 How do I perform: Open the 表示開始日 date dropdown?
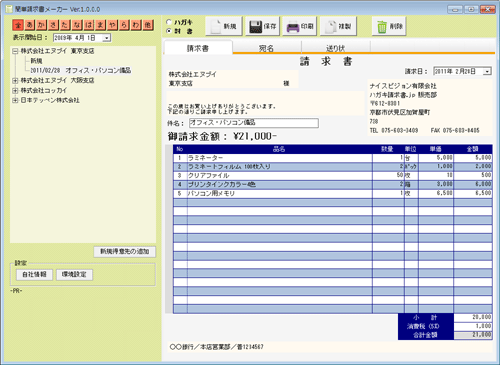107,38
